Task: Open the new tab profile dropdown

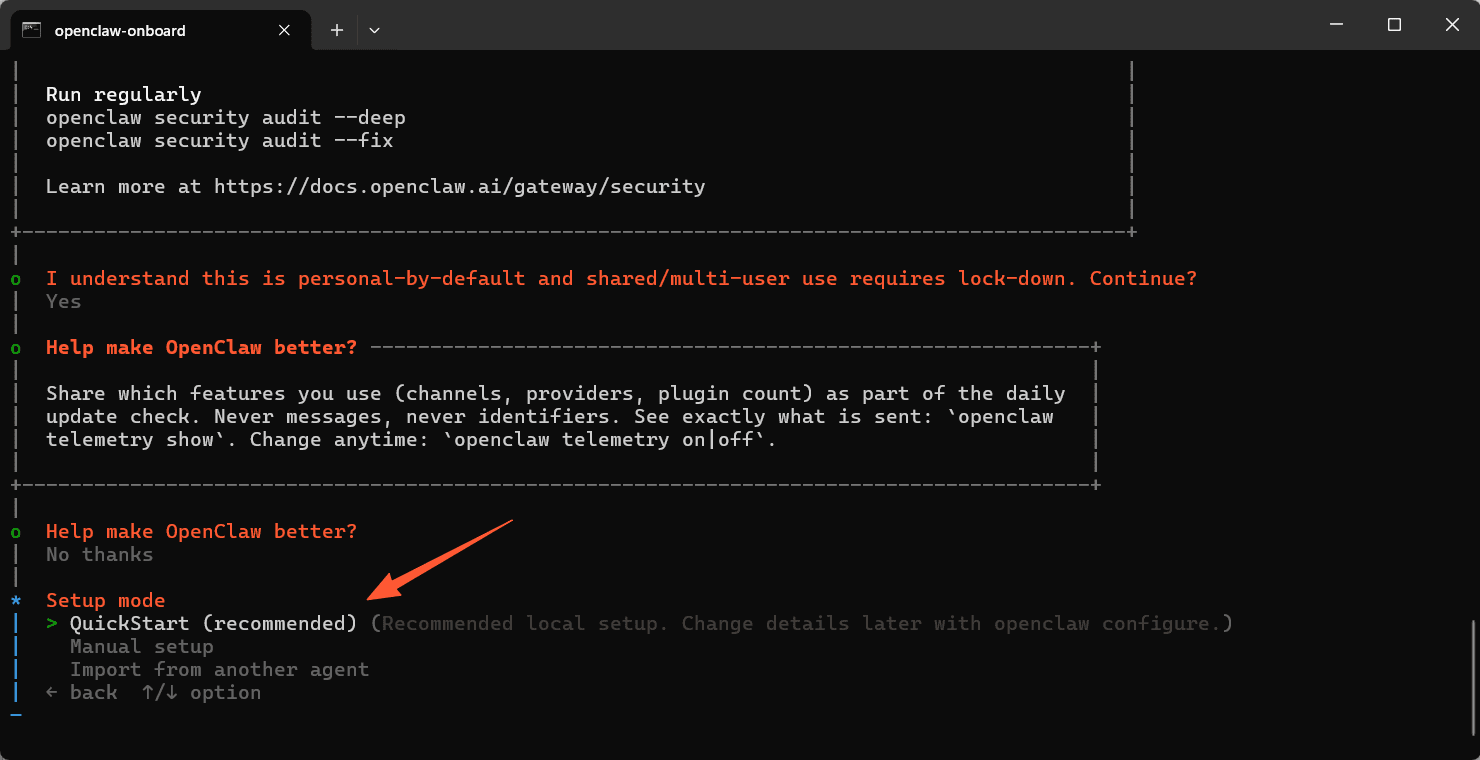Action: (374, 30)
